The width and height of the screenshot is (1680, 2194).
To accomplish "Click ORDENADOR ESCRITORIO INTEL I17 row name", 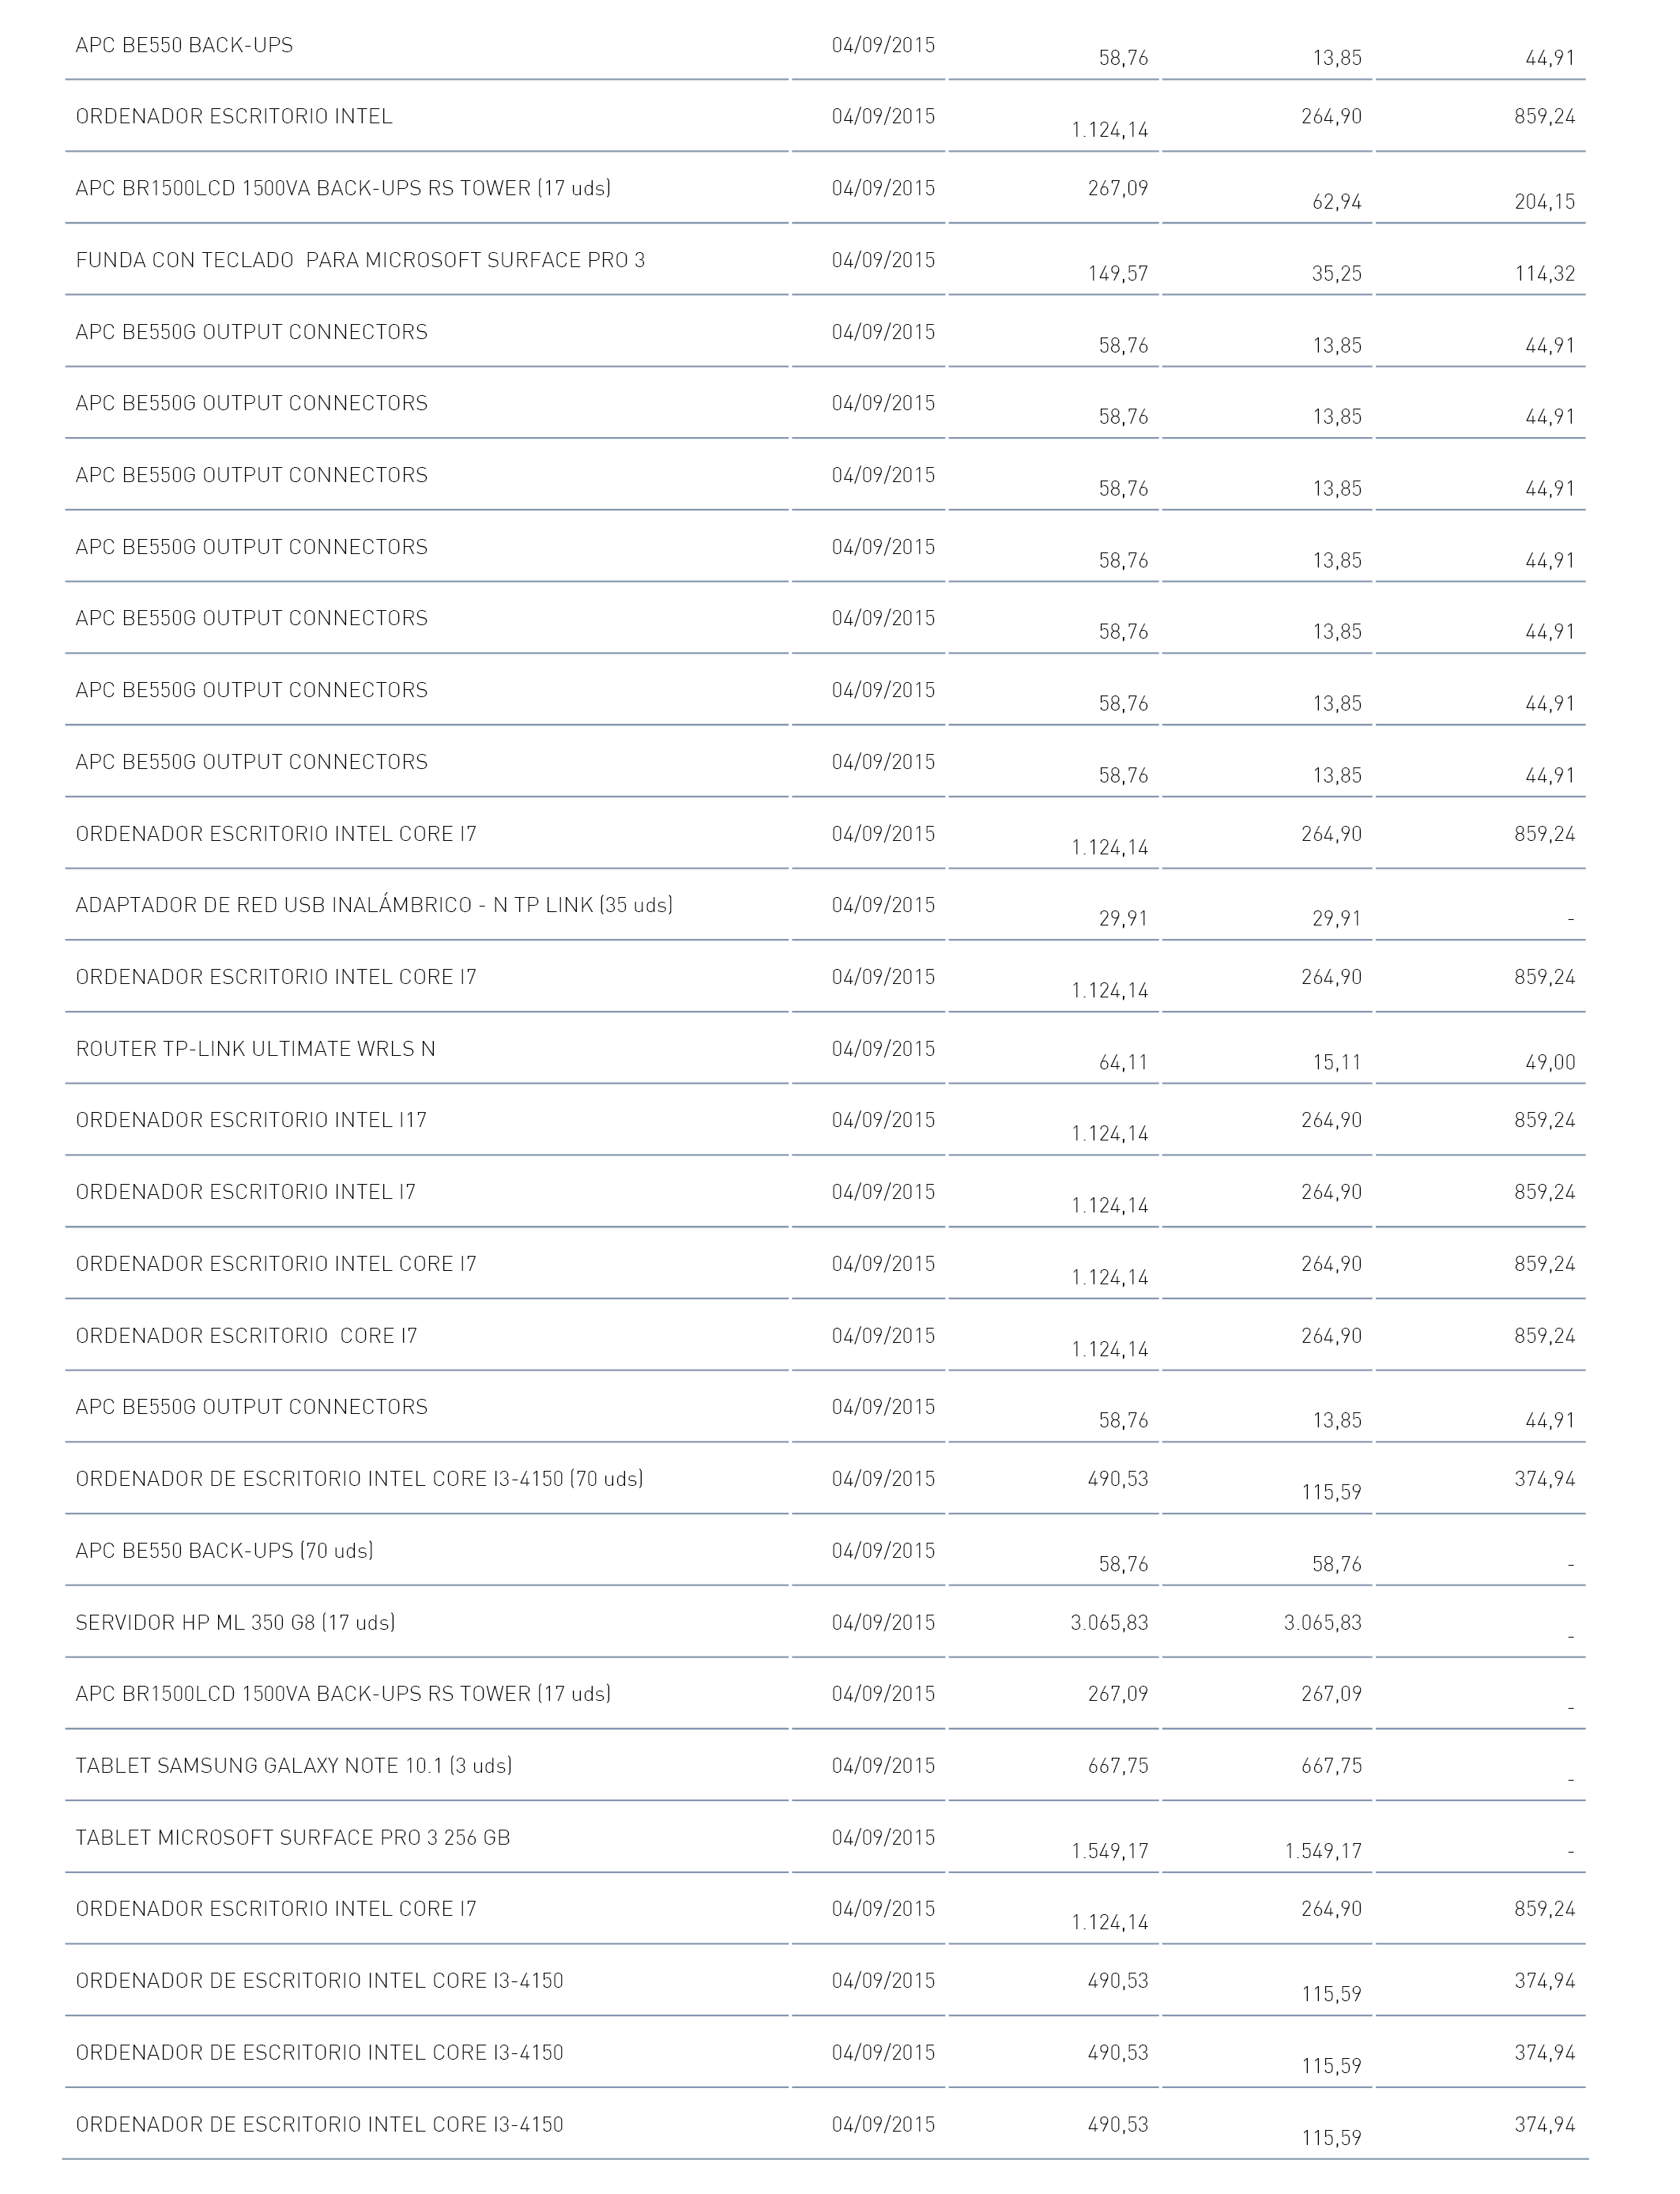I will [x=251, y=1120].
